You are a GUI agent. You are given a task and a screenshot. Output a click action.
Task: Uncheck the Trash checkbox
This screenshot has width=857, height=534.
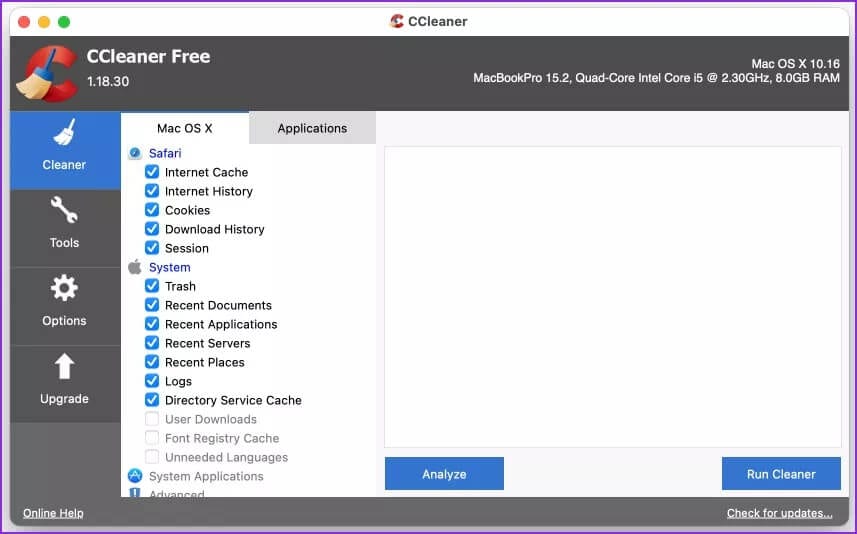(x=152, y=286)
